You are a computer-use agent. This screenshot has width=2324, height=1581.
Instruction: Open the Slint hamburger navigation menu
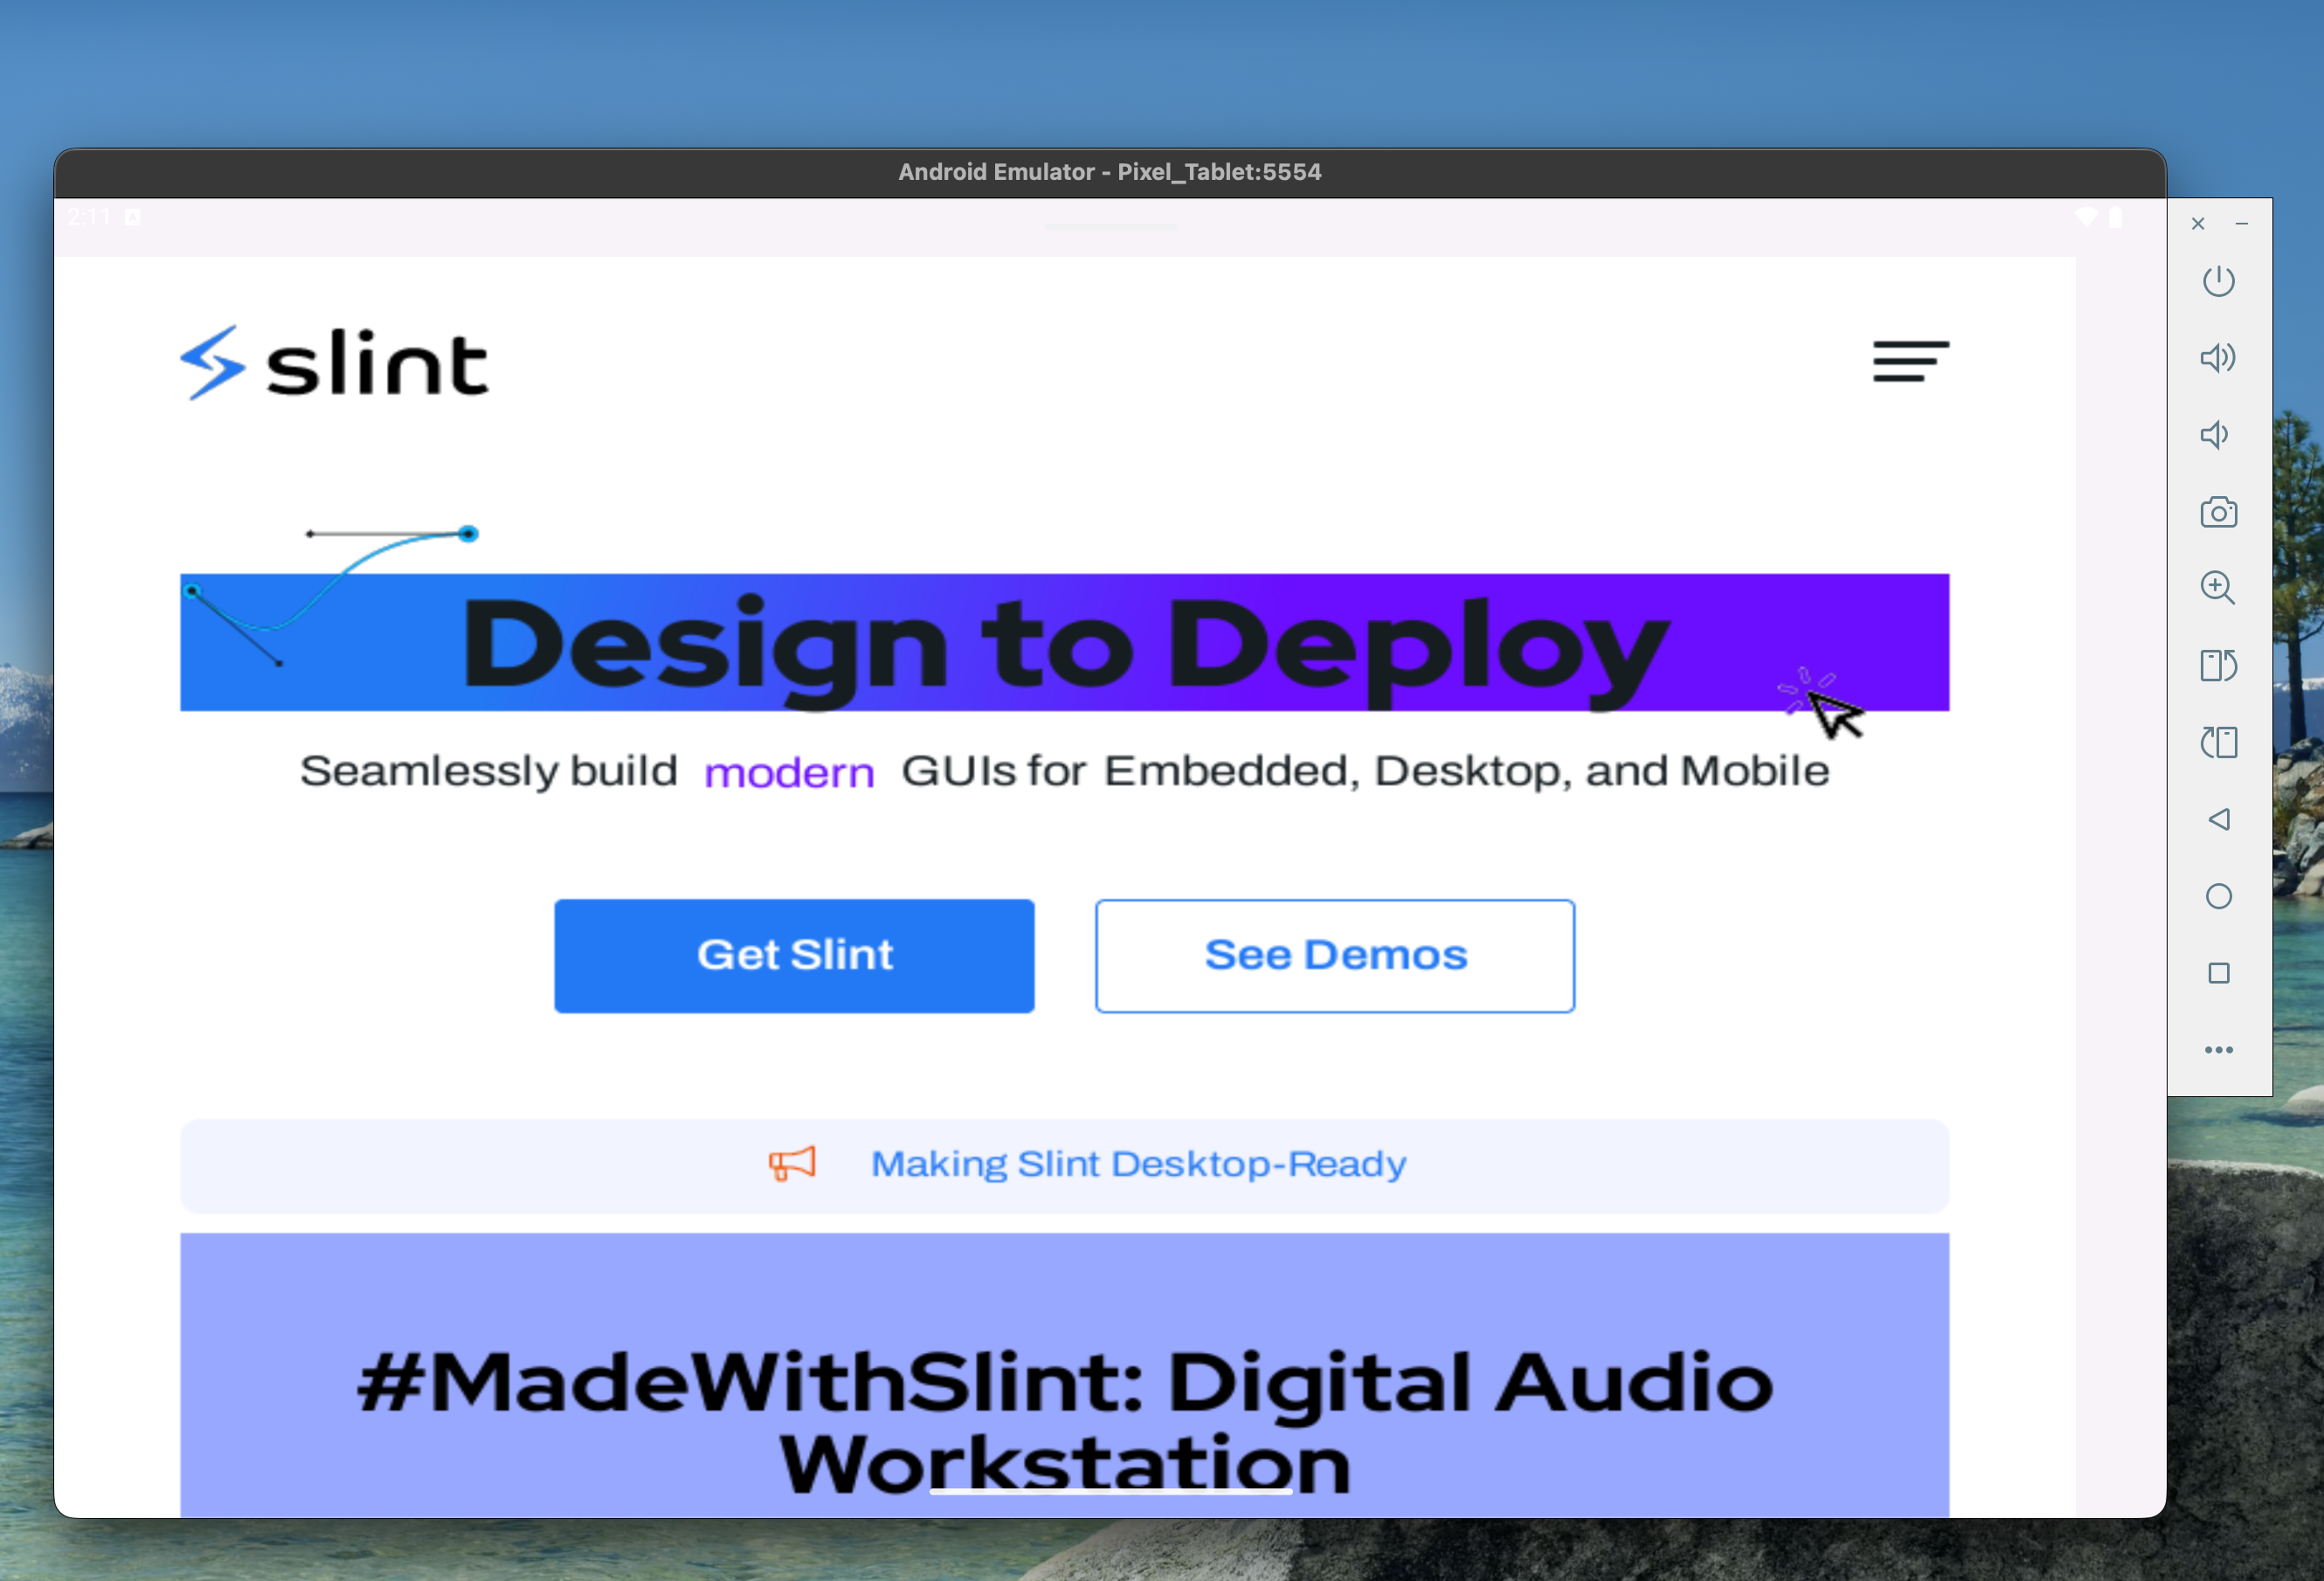tap(1910, 361)
